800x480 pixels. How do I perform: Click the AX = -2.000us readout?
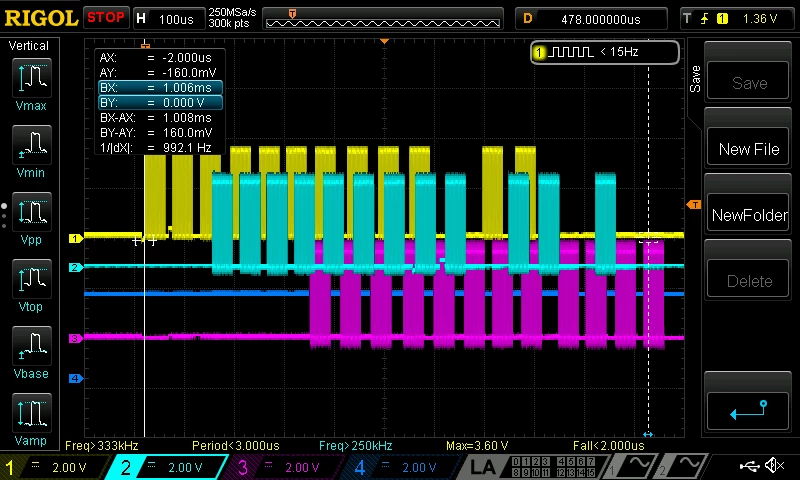pos(156,58)
